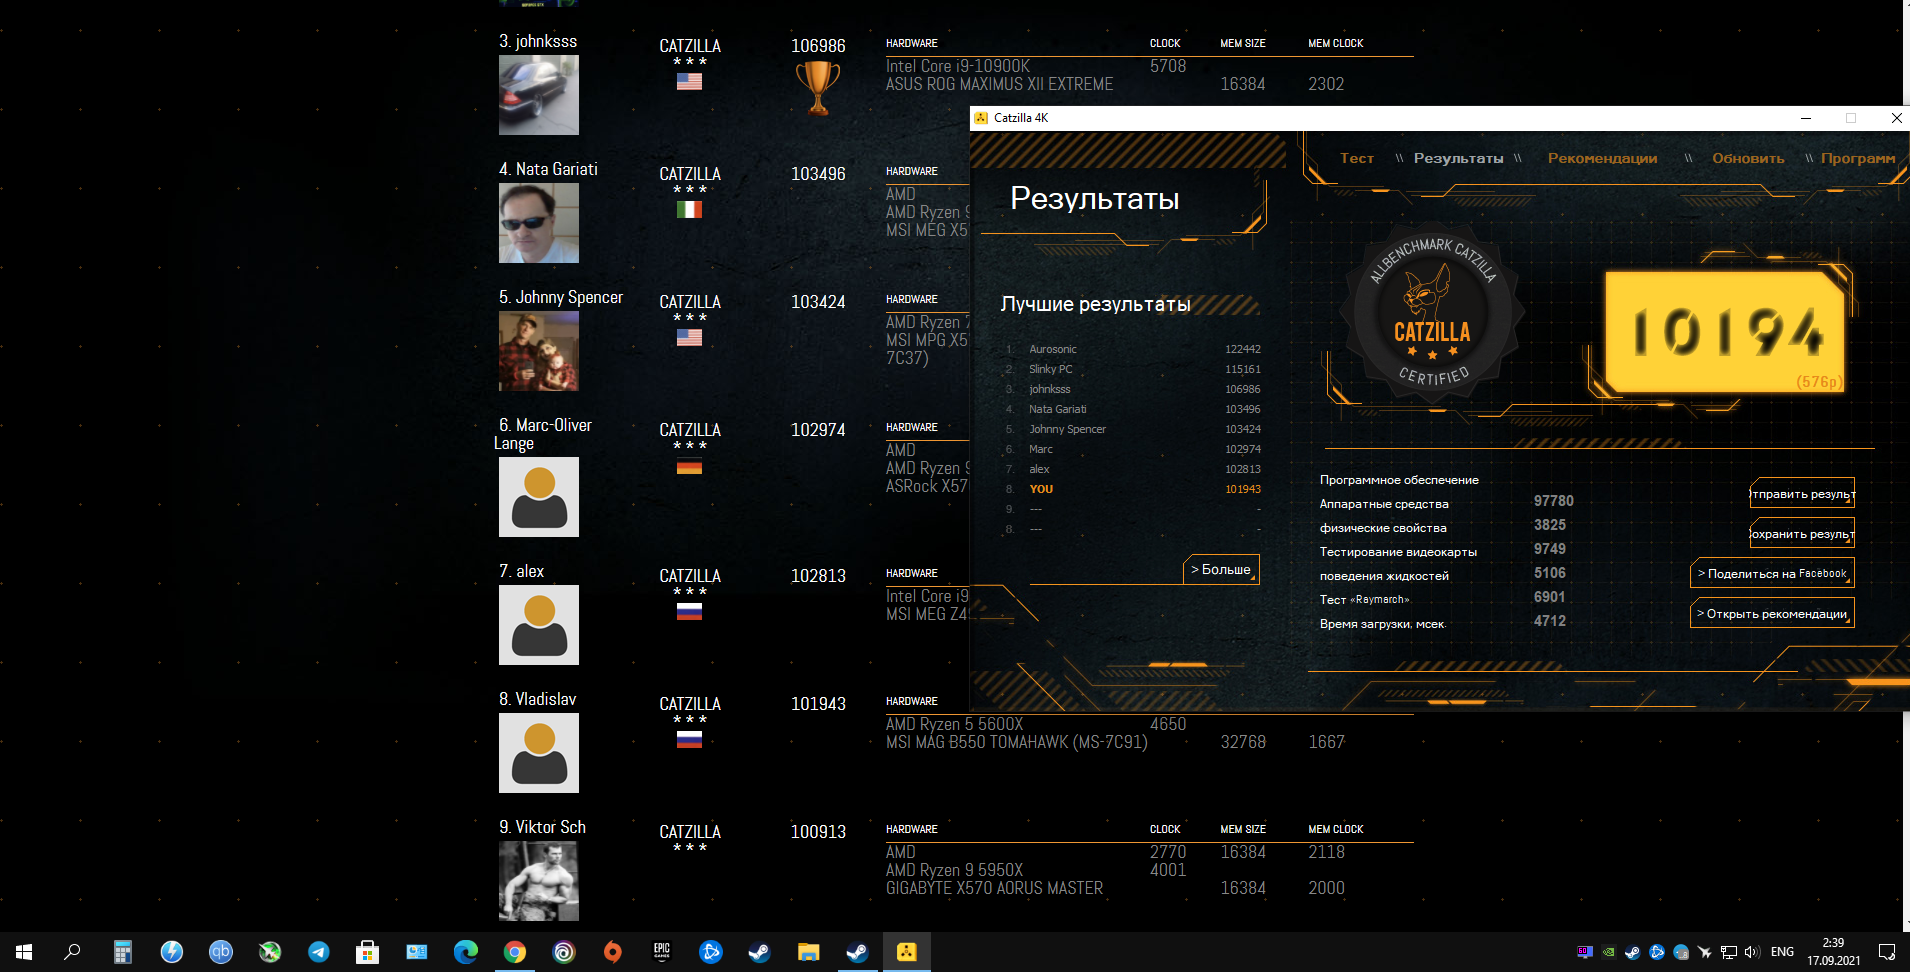Open Telegram from the taskbar

tap(319, 952)
